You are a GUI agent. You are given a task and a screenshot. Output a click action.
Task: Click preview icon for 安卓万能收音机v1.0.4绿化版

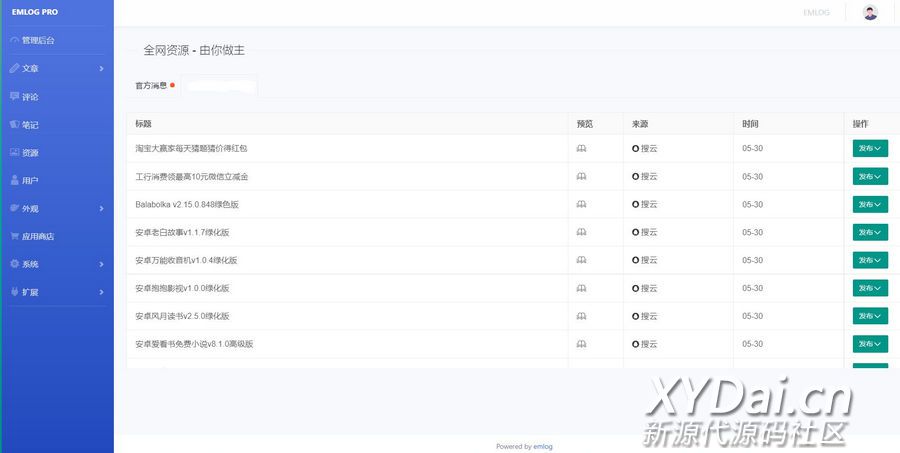pos(581,260)
